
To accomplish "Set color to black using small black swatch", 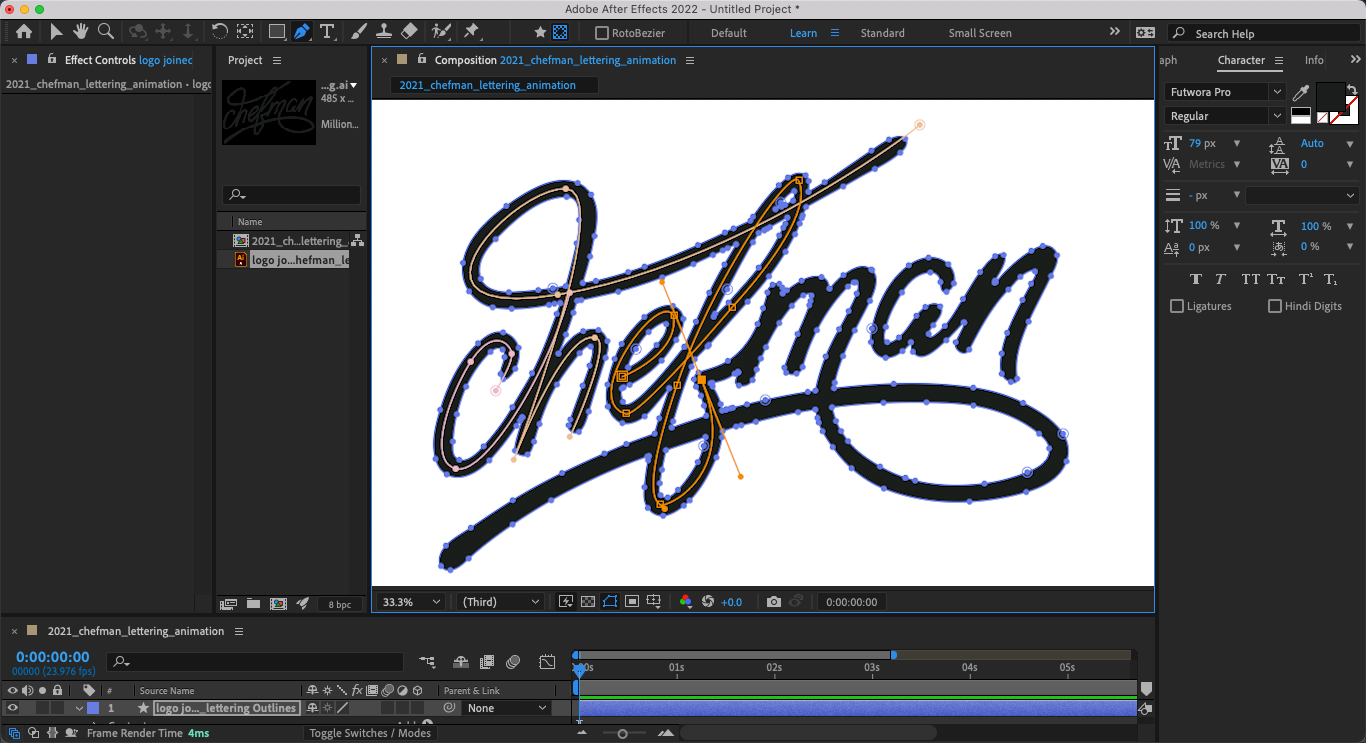I will (x=1300, y=113).
